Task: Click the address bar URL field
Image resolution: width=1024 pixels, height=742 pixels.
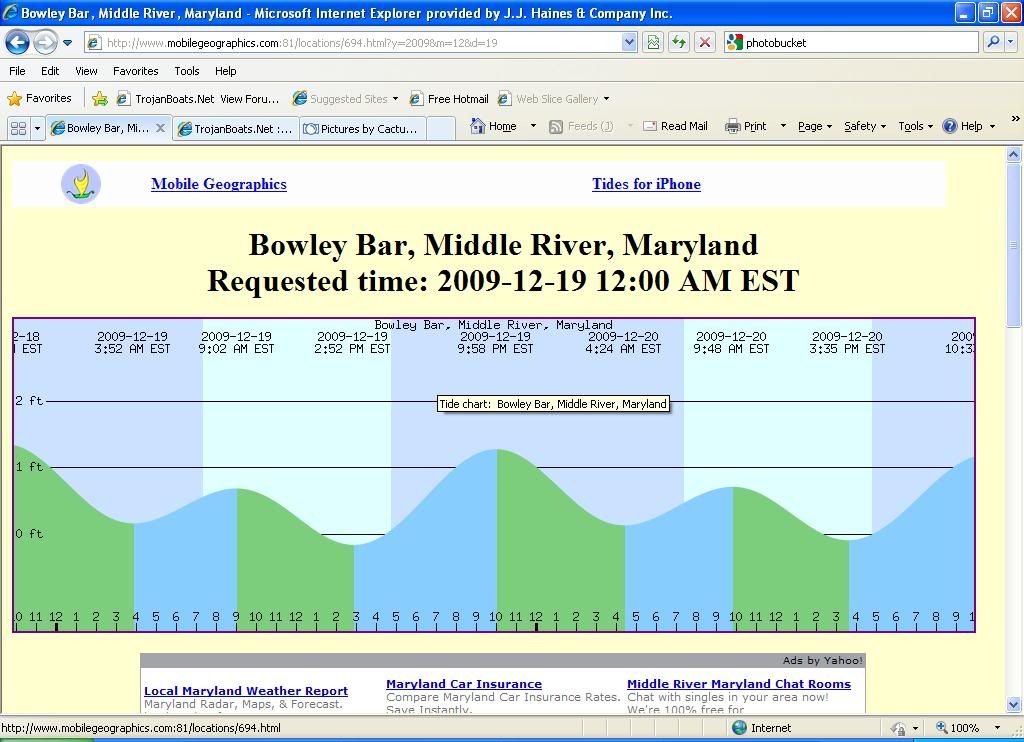Action: click(353, 43)
